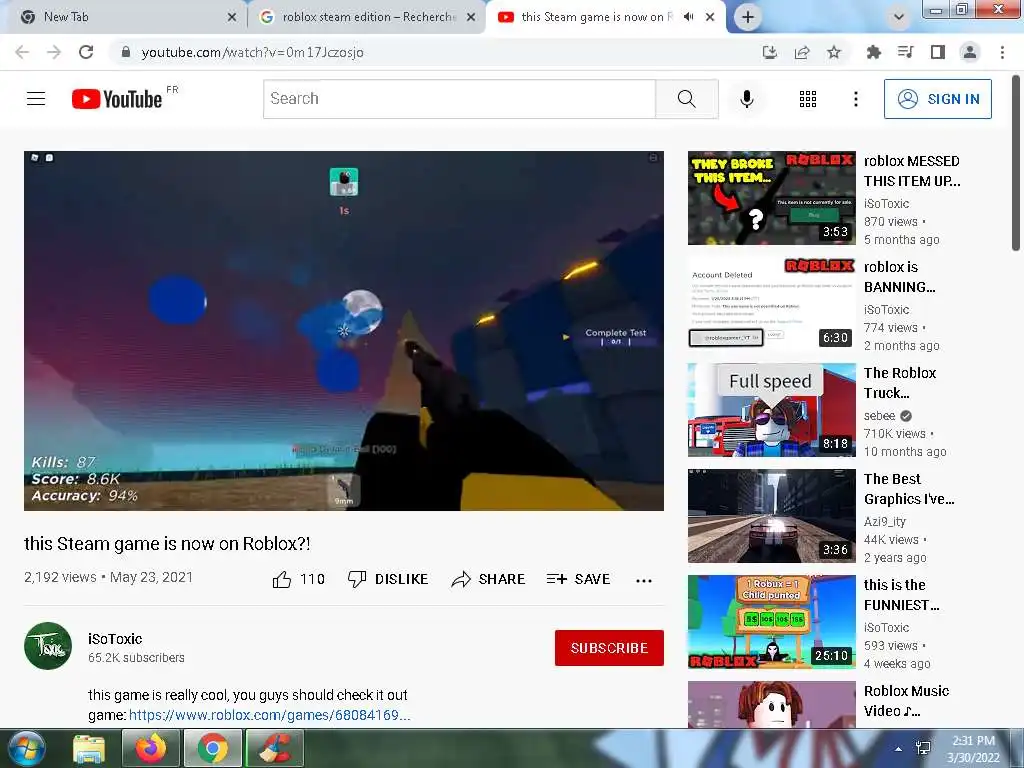This screenshot has width=1024, height=768.
Task: Switch to roblox steam edition Google tab
Action: (x=369, y=17)
